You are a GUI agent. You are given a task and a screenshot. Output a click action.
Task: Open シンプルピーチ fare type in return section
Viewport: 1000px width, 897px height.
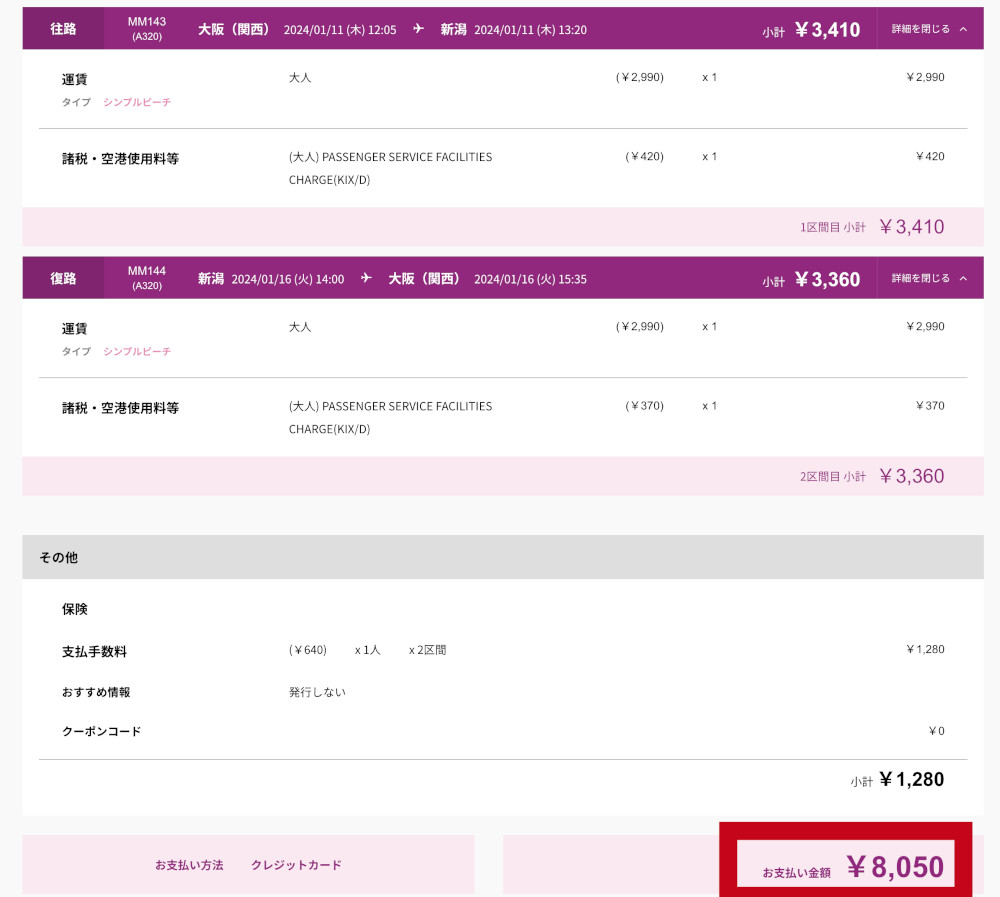[x=137, y=351]
